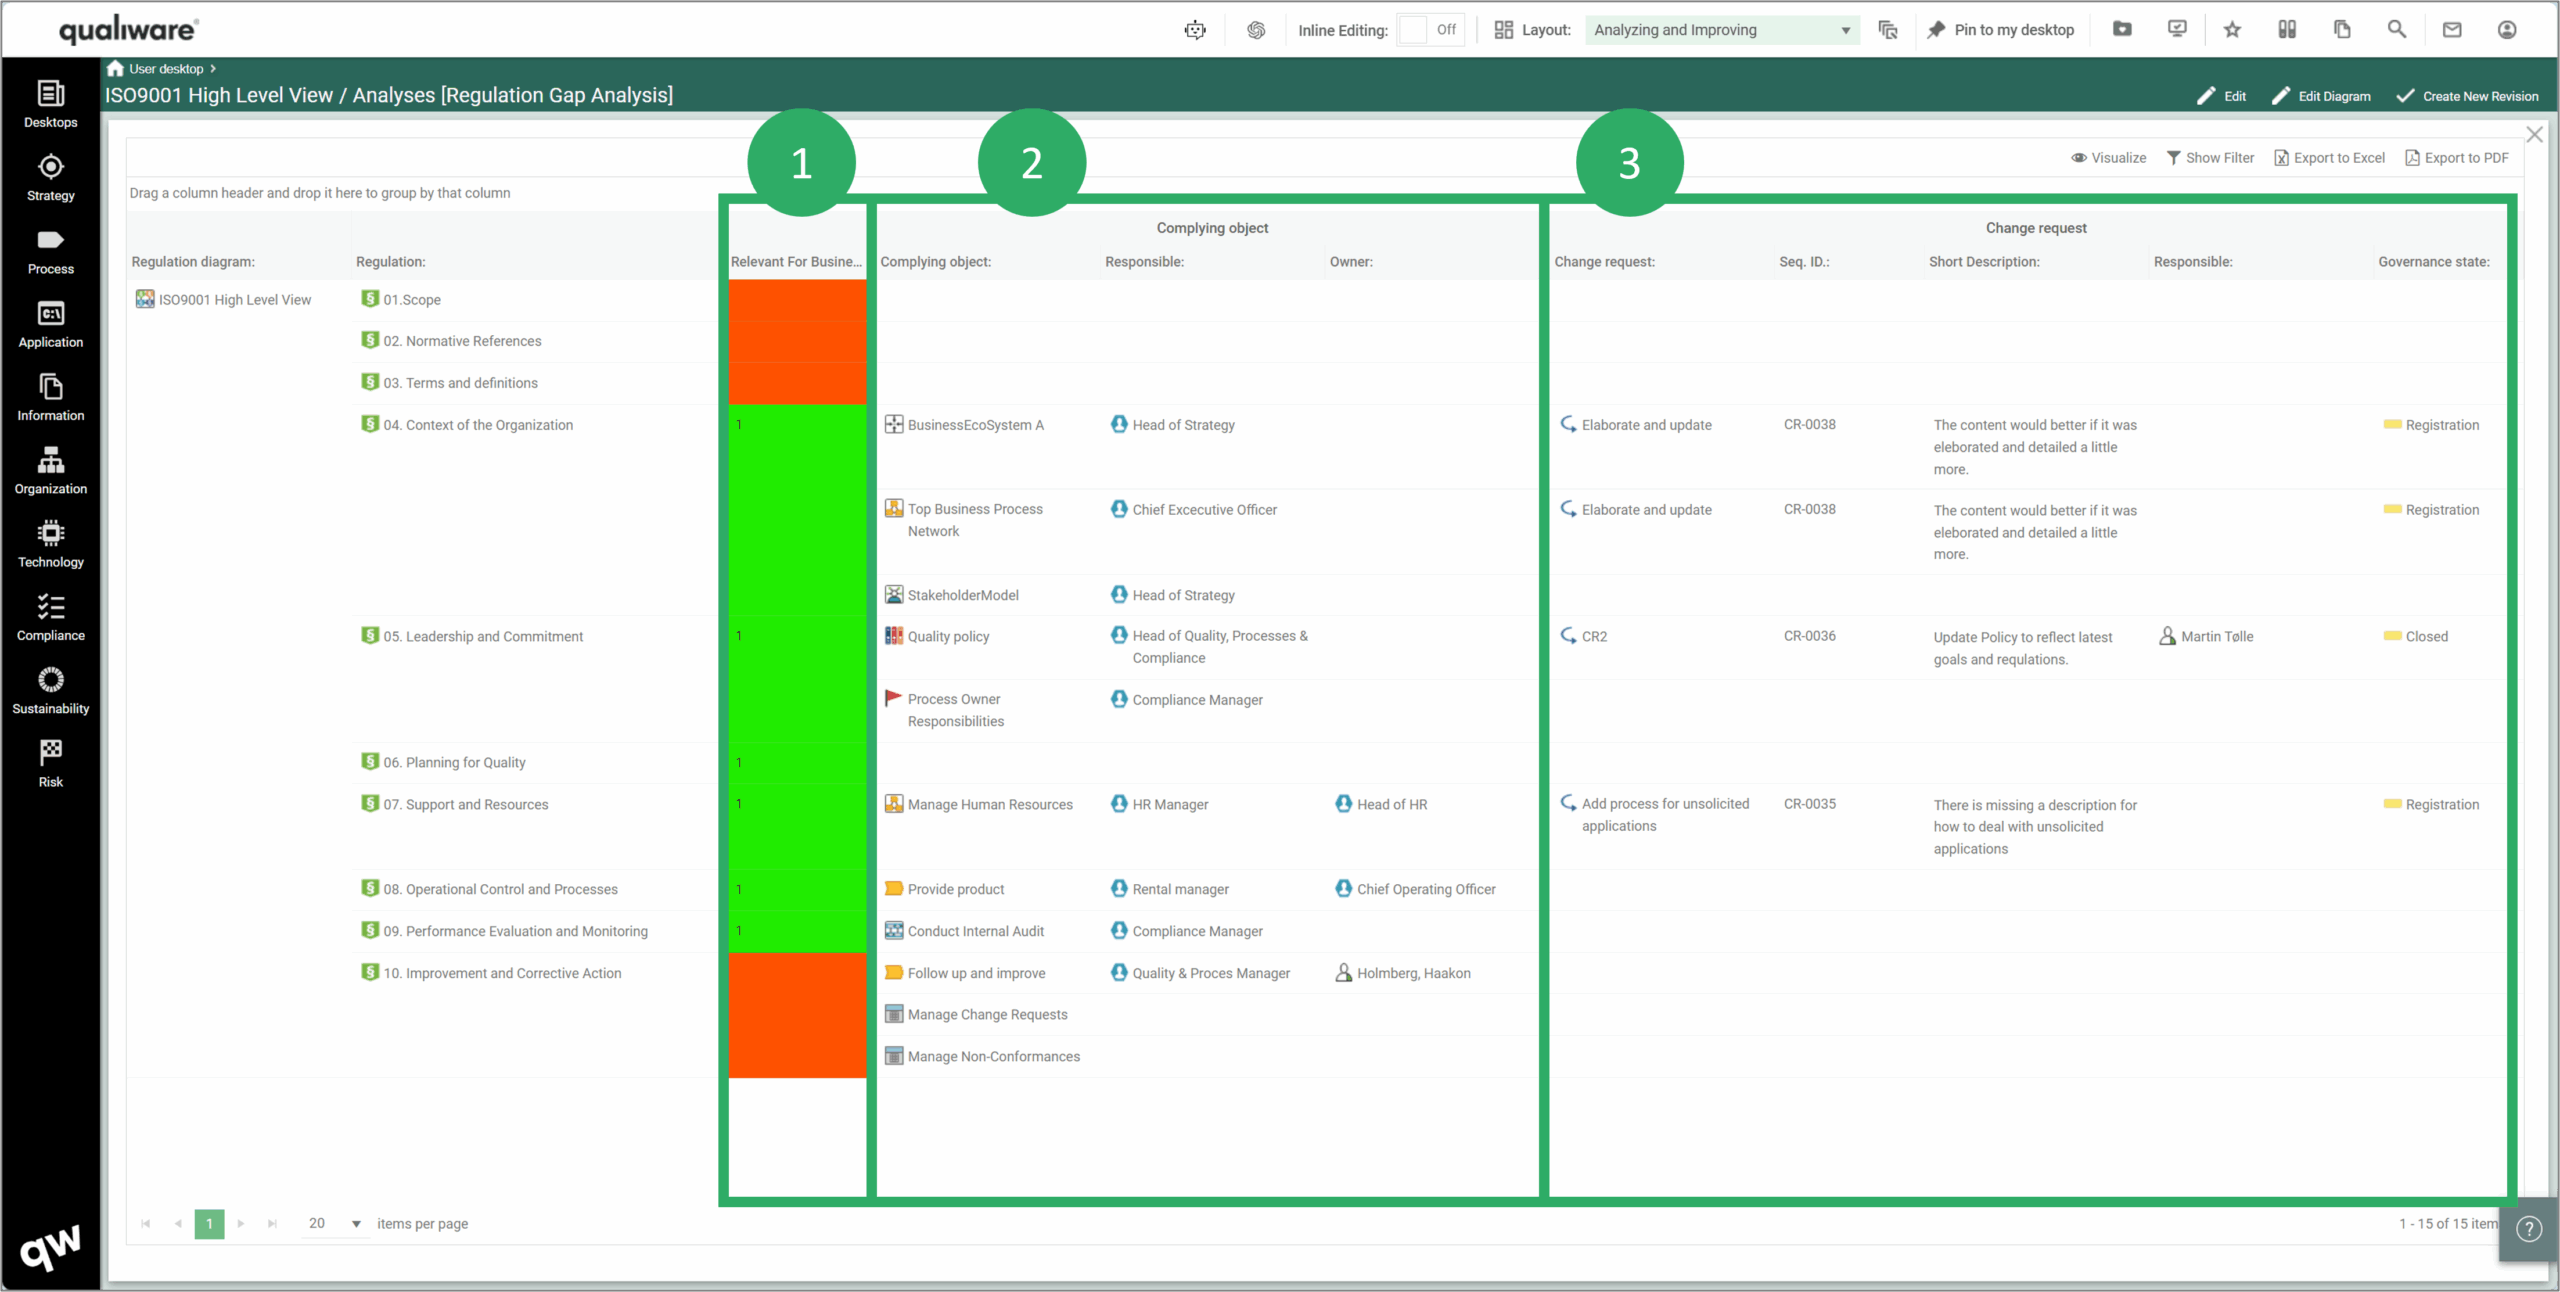Click page 1 in pager

click(x=209, y=1224)
